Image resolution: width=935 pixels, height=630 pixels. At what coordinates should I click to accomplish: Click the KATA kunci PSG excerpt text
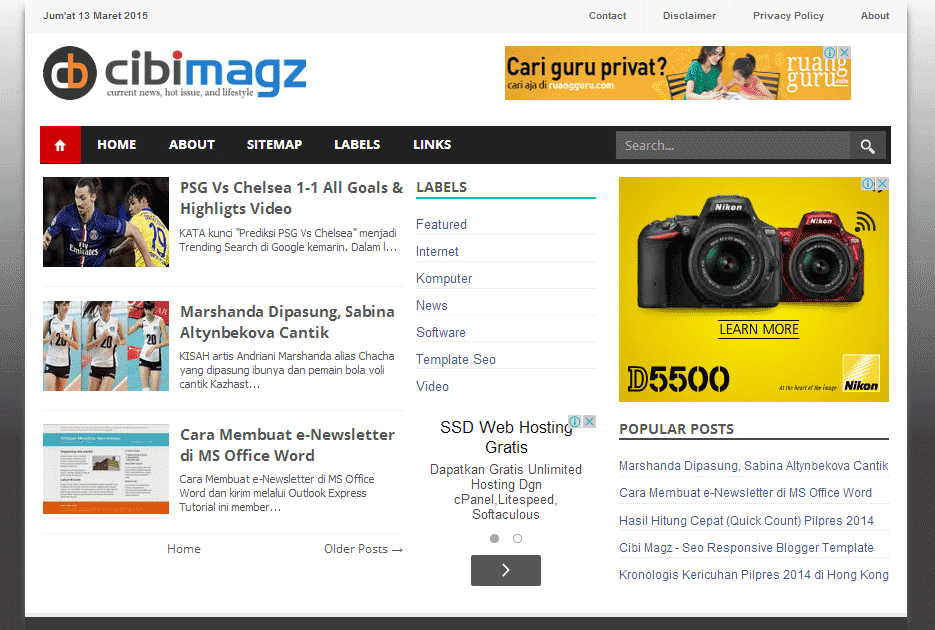[x=288, y=240]
